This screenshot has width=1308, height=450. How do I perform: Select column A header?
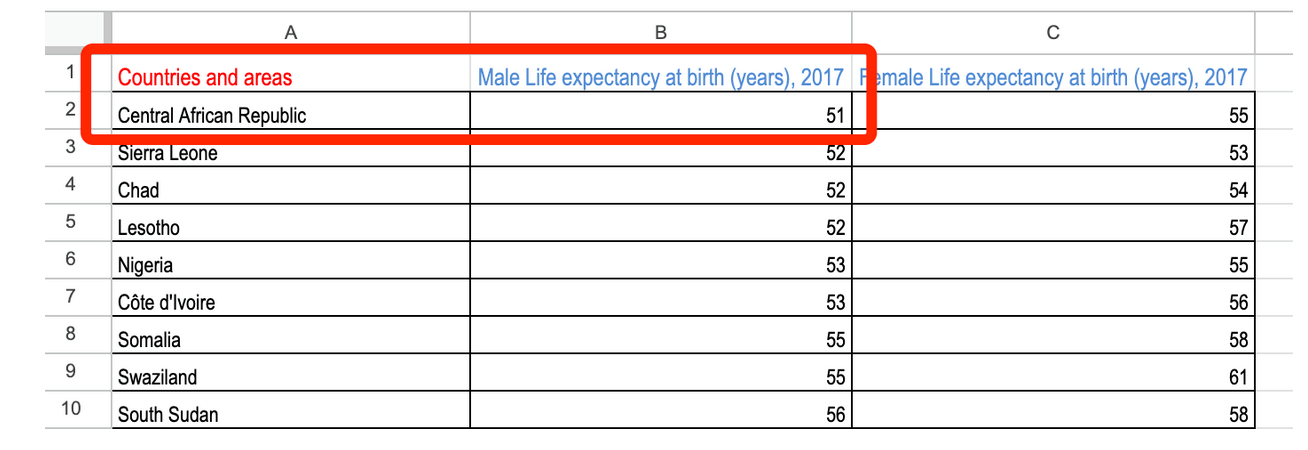290,33
